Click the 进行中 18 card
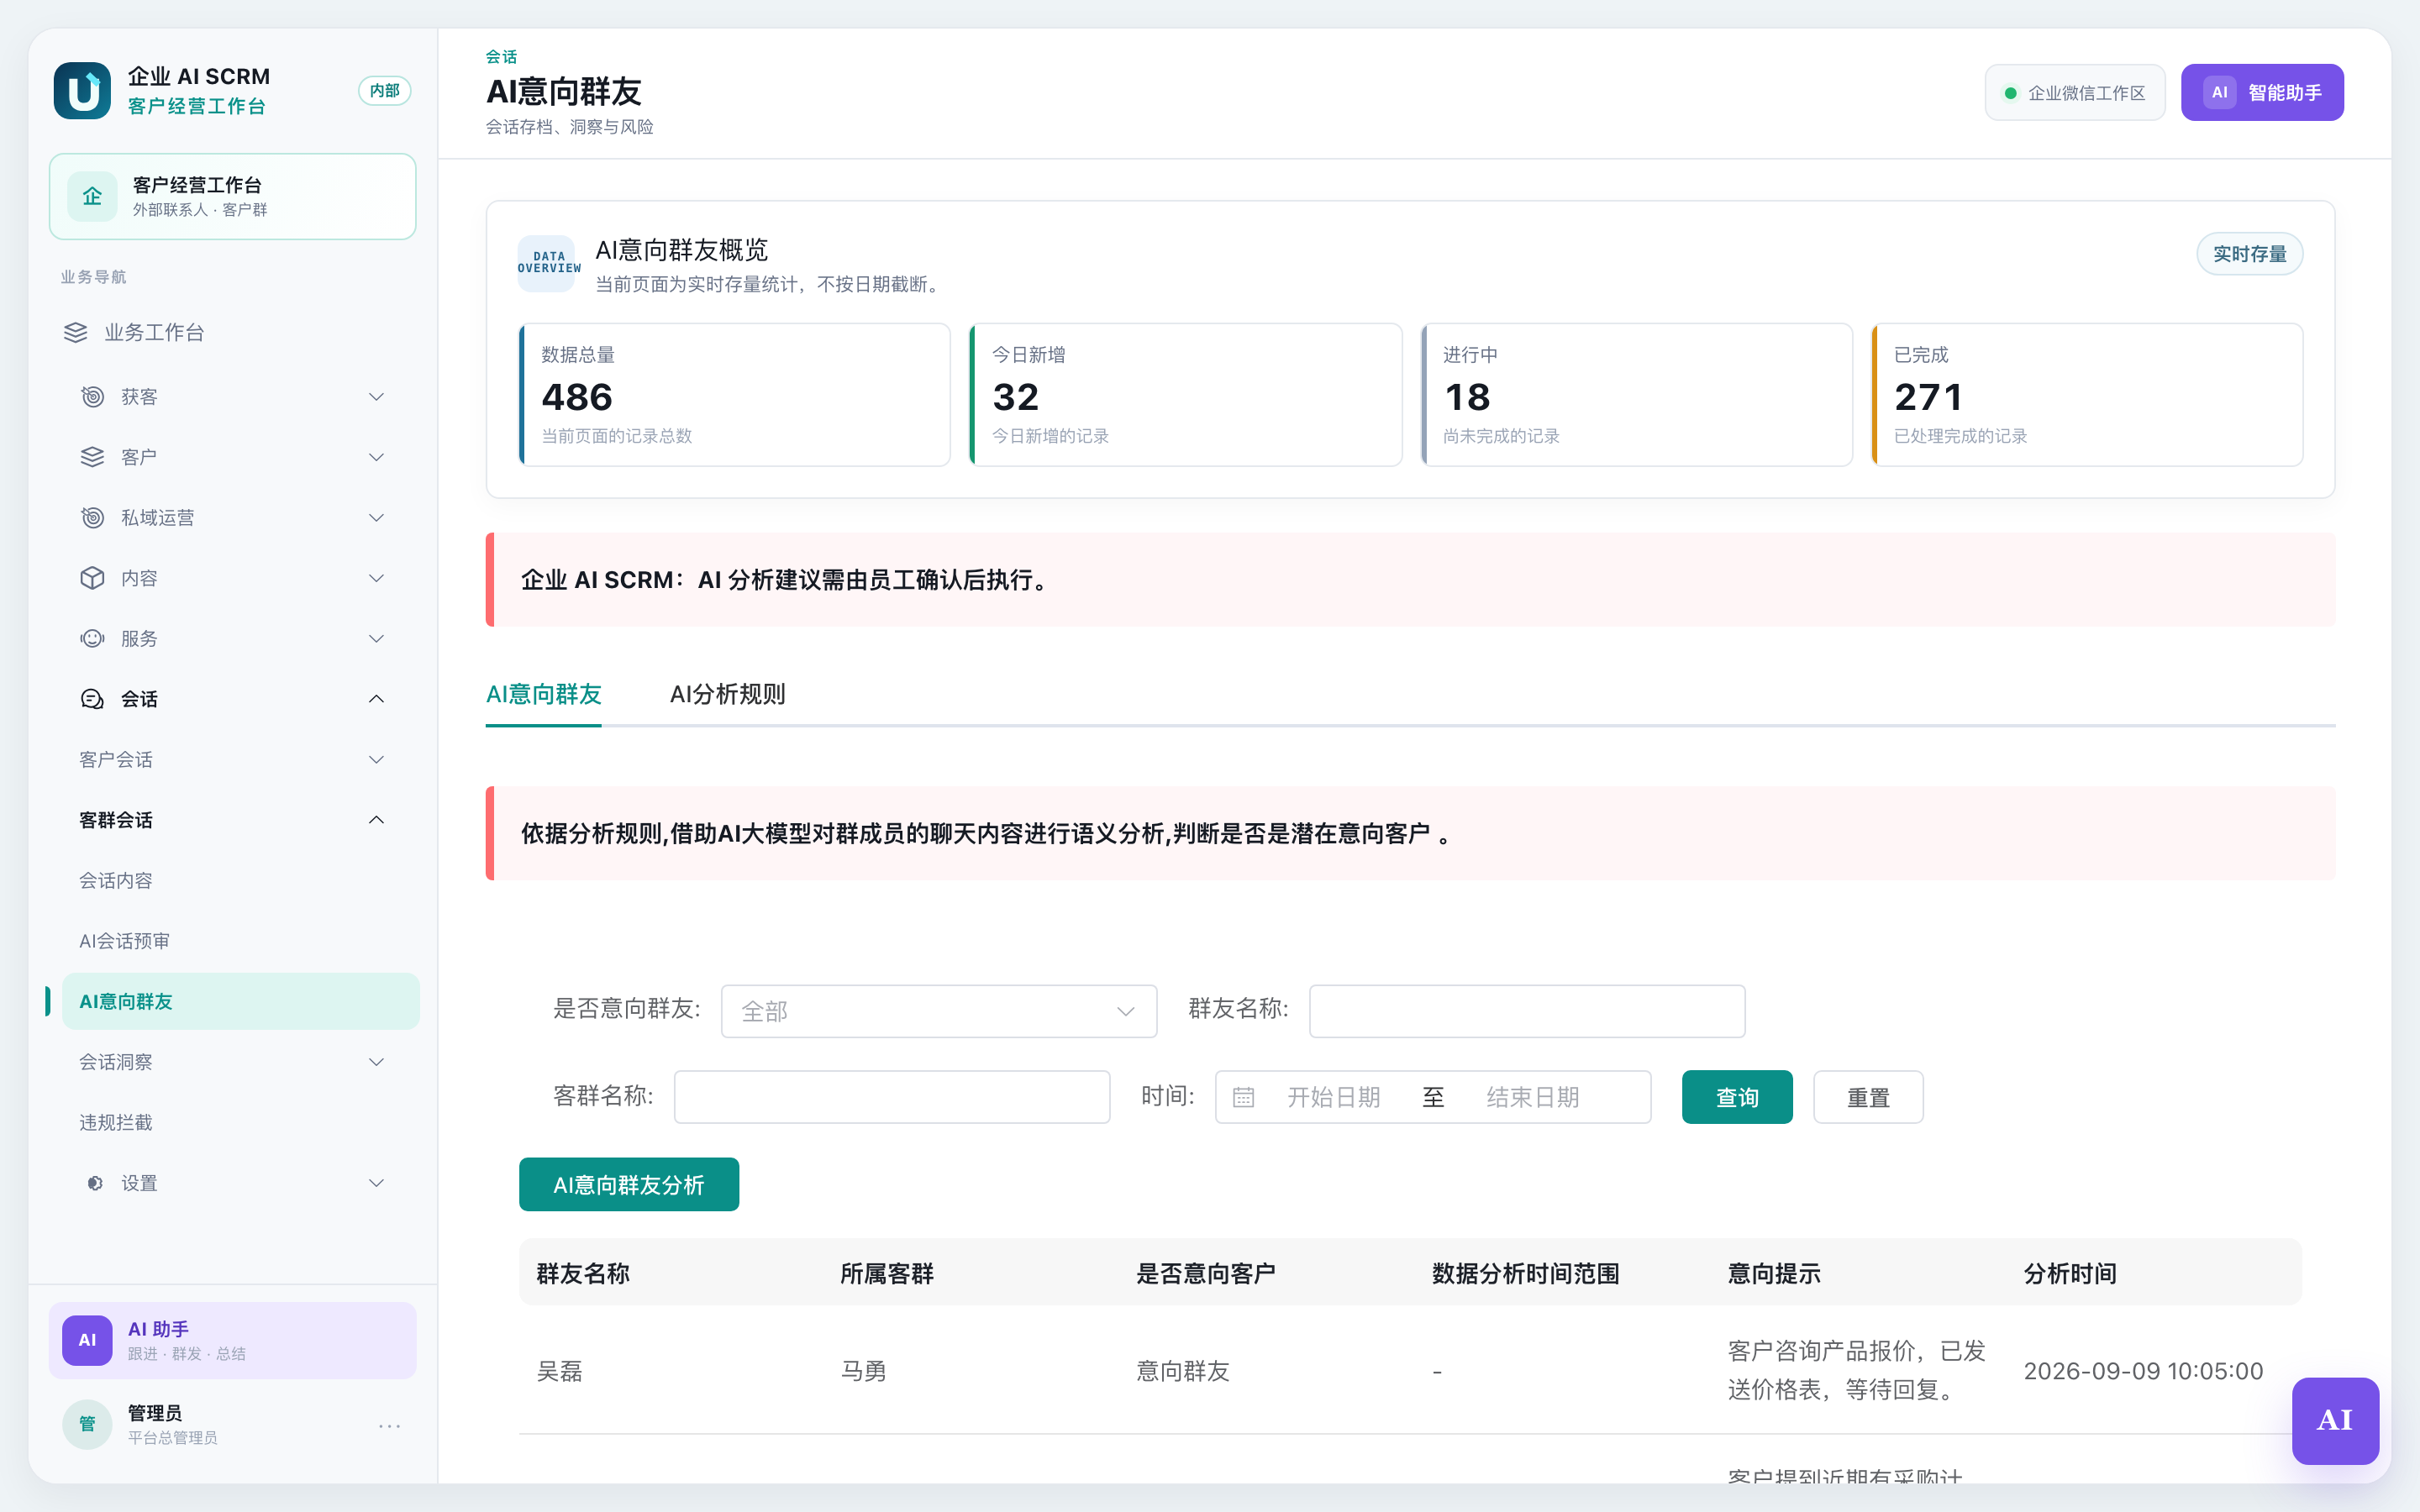The image size is (2420, 1512). (x=1637, y=395)
